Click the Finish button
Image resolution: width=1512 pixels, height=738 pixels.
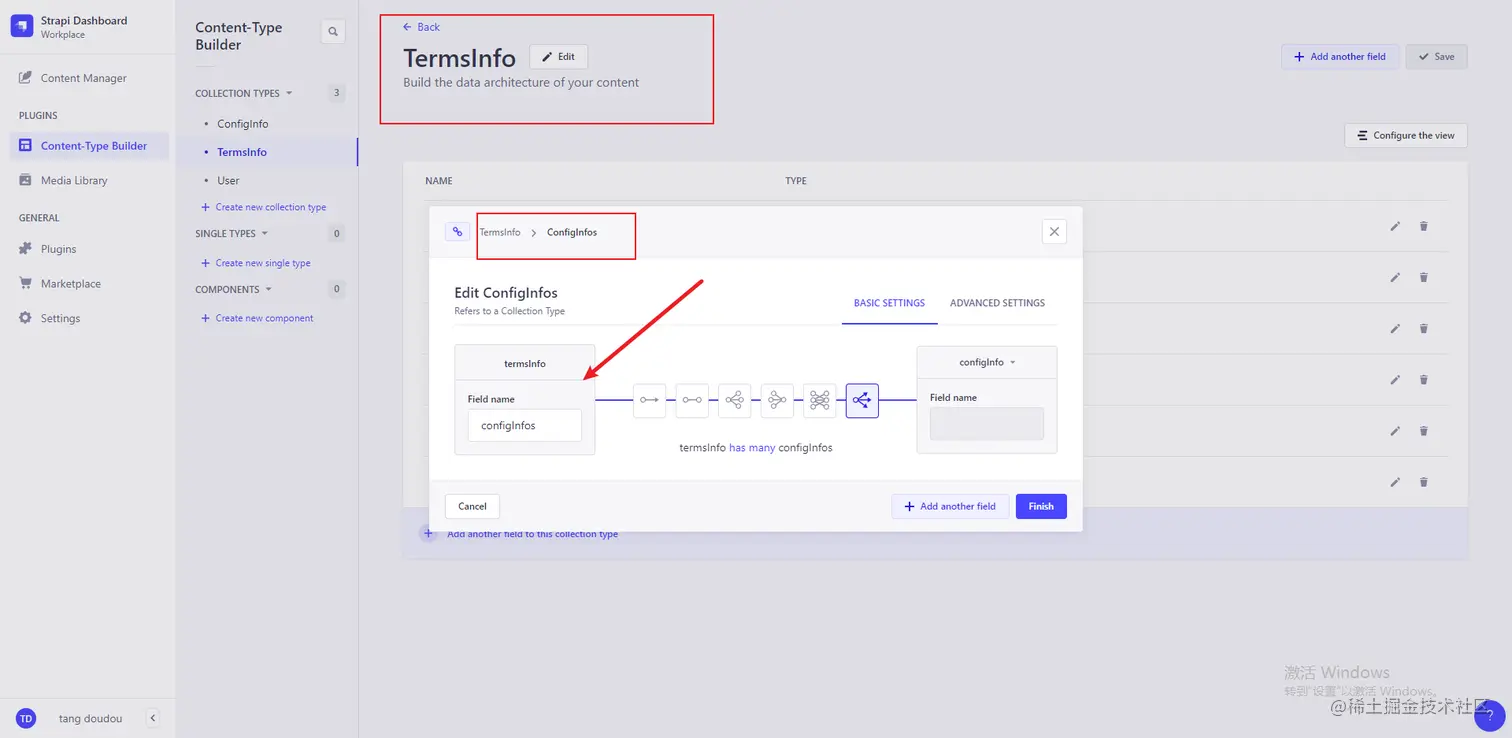click(1041, 506)
